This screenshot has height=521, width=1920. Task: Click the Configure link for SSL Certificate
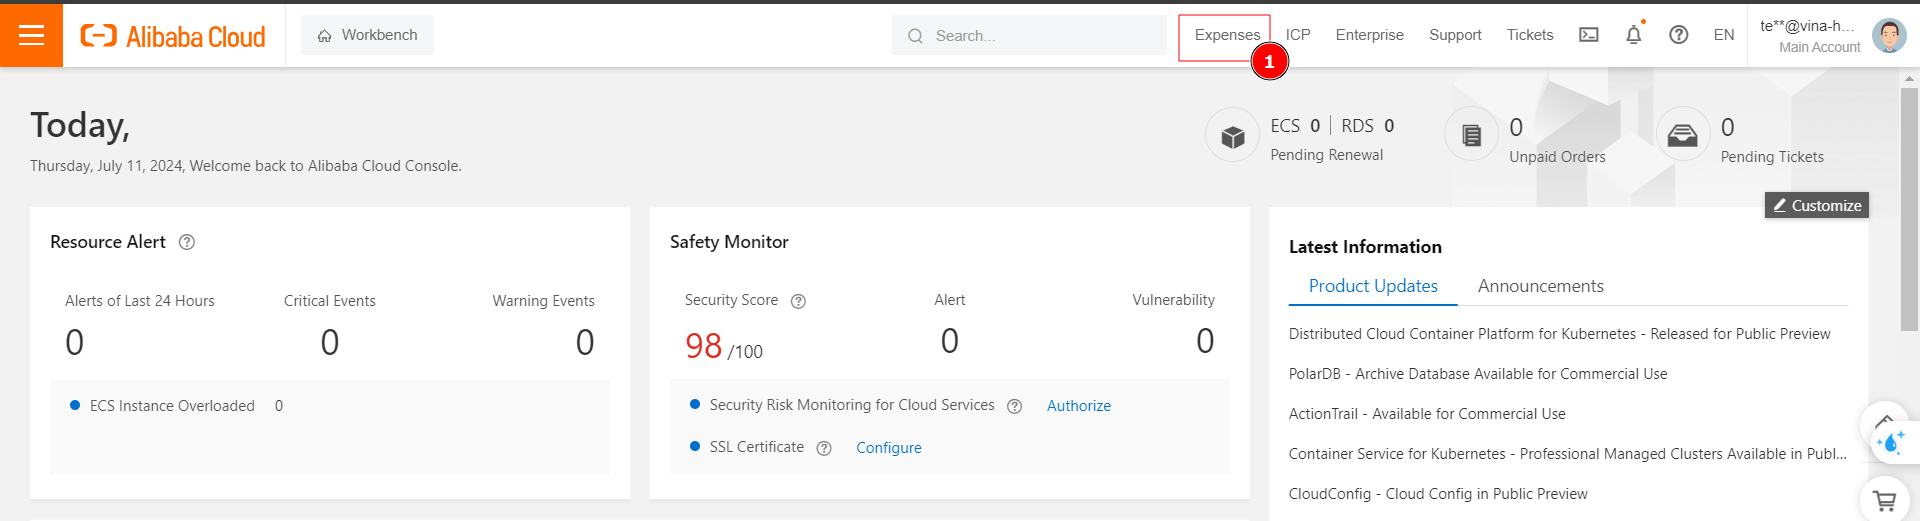[x=888, y=448]
